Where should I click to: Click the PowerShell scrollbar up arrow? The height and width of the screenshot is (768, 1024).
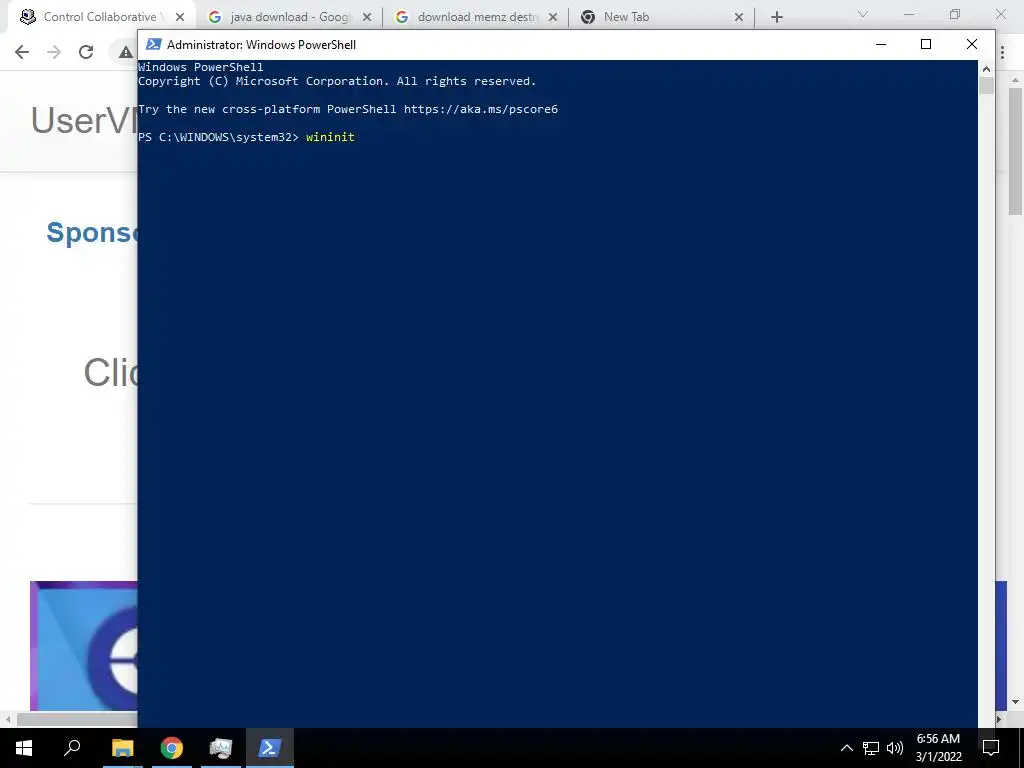coord(986,69)
